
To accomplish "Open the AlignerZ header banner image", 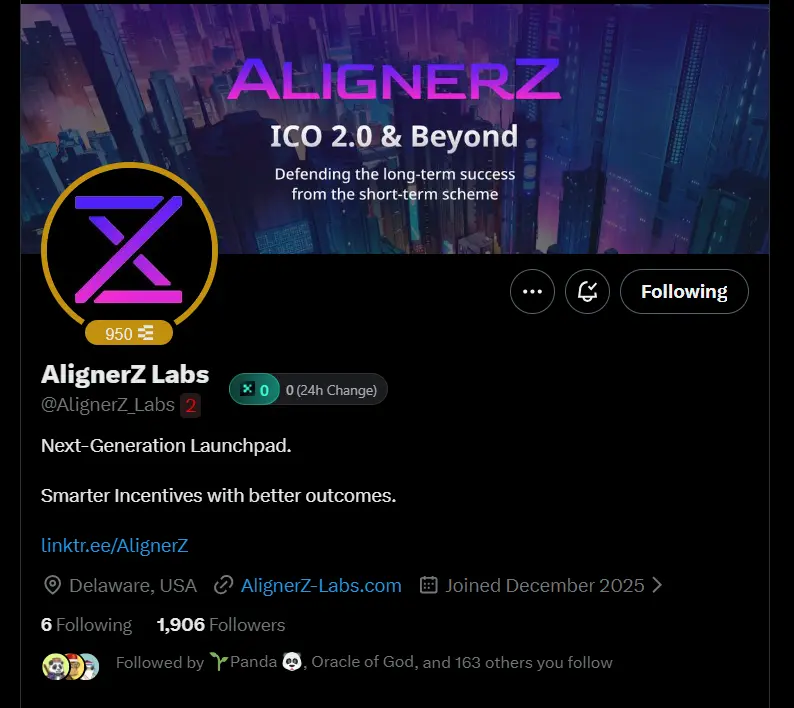I will point(395,129).
